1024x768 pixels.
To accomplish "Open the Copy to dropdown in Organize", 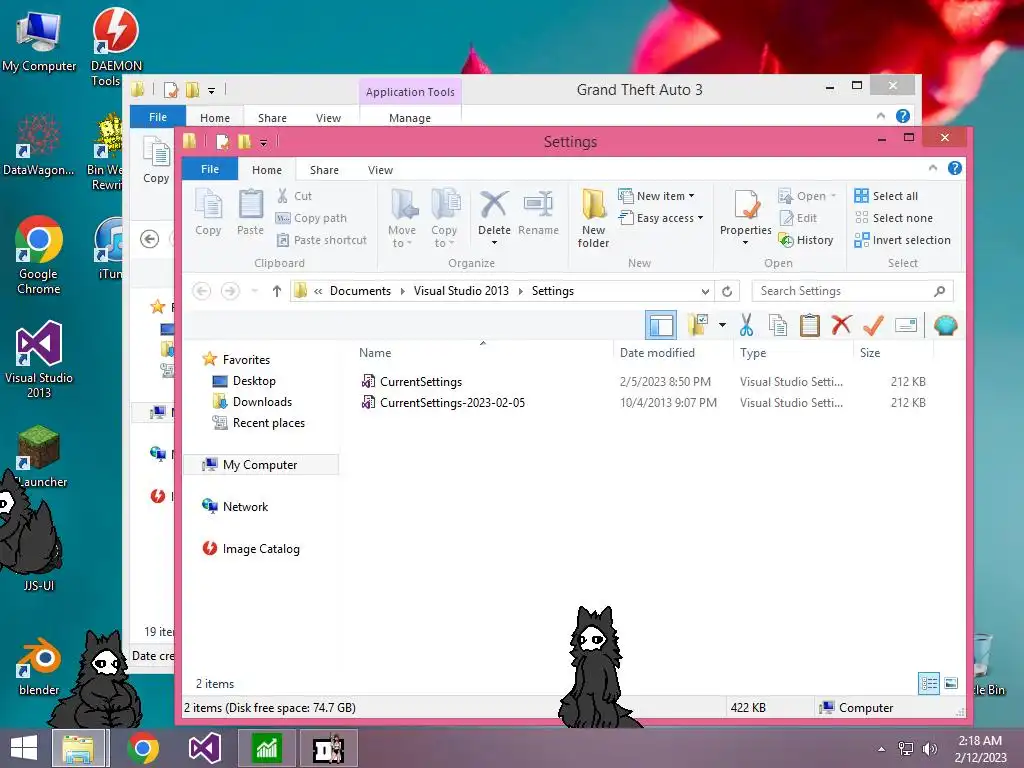I will (x=444, y=219).
